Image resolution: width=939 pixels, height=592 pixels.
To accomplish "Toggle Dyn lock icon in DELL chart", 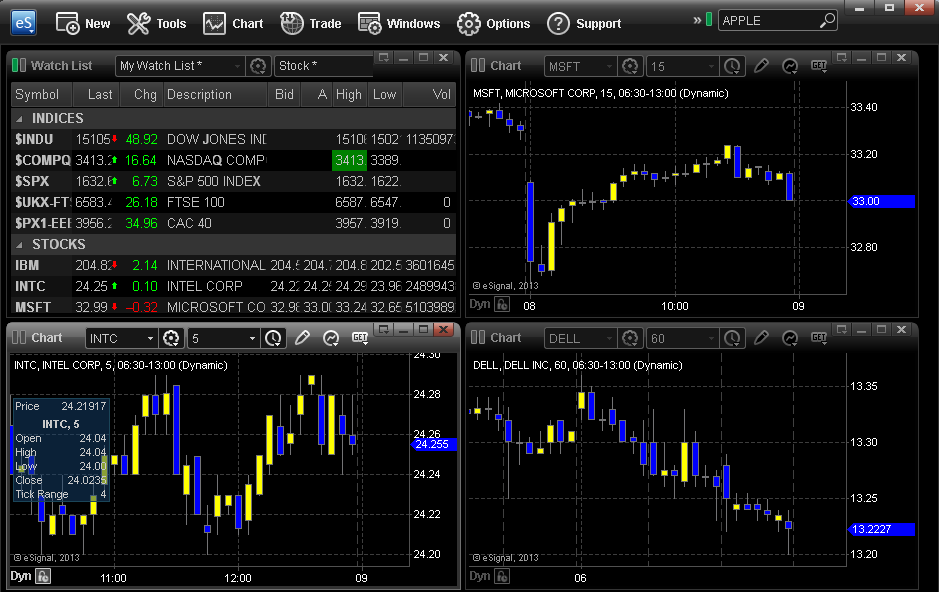I will pos(502,576).
